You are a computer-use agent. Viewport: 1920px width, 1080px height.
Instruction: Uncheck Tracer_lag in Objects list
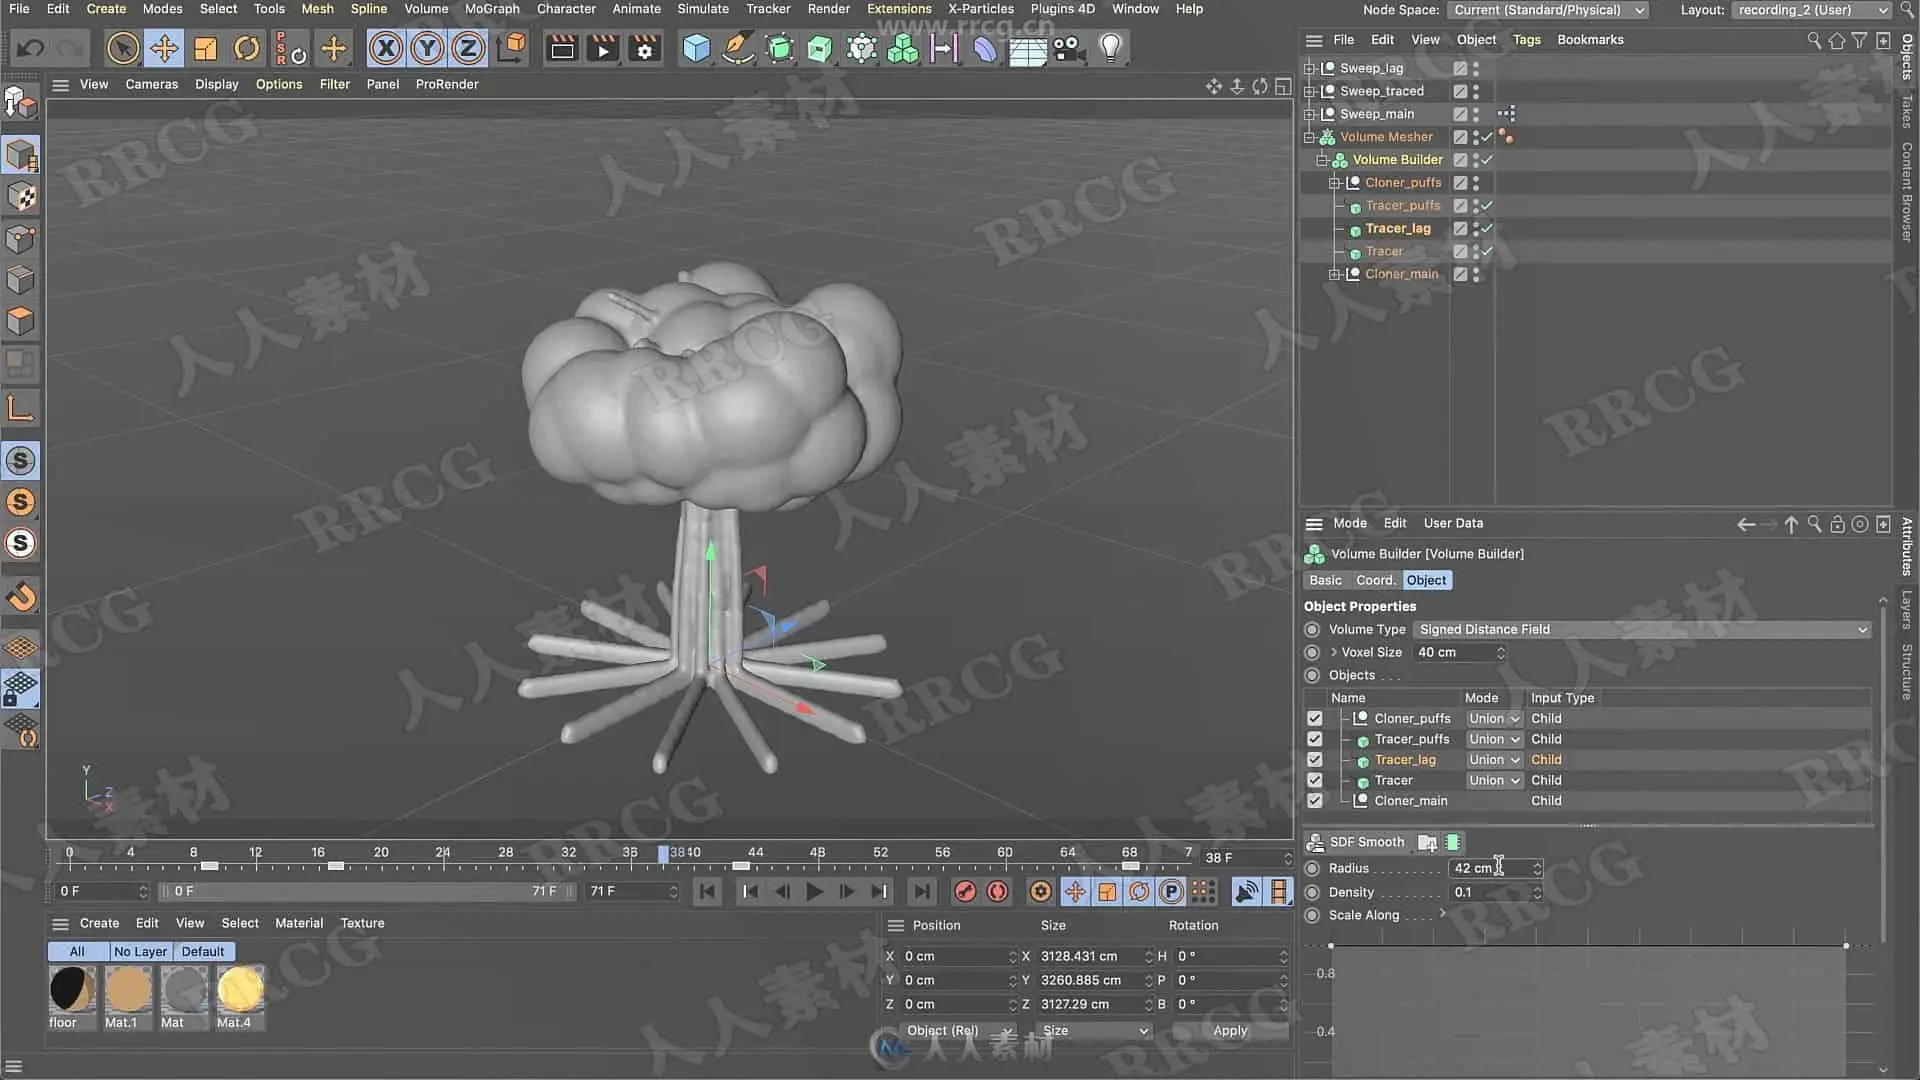pyautogui.click(x=1315, y=760)
